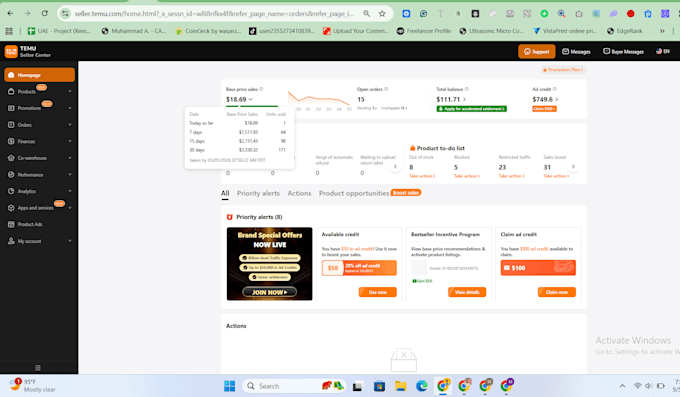680x397 pixels.
Task: Click the My account person icon
Action: 11,241
